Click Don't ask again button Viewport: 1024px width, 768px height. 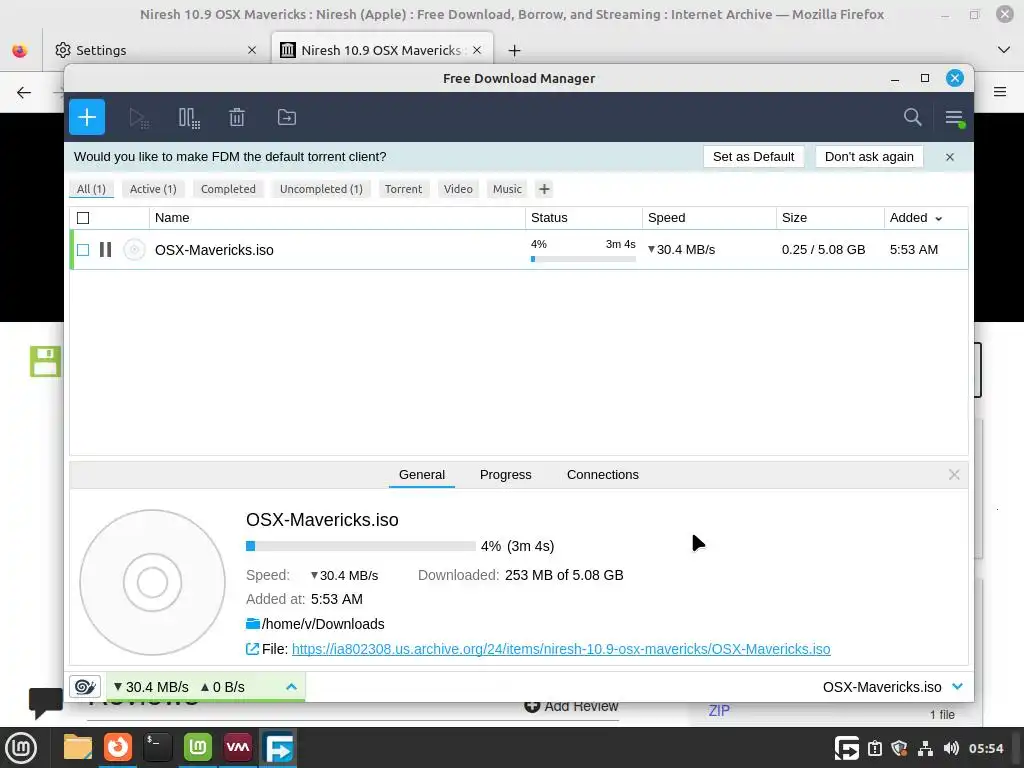pyautogui.click(x=869, y=157)
